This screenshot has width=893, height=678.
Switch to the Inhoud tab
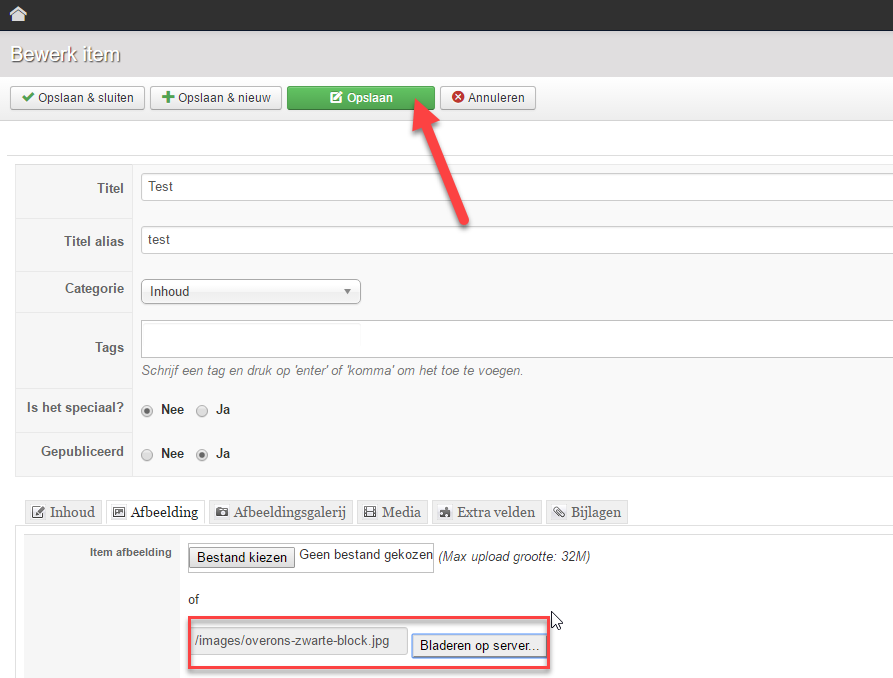pos(64,512)
